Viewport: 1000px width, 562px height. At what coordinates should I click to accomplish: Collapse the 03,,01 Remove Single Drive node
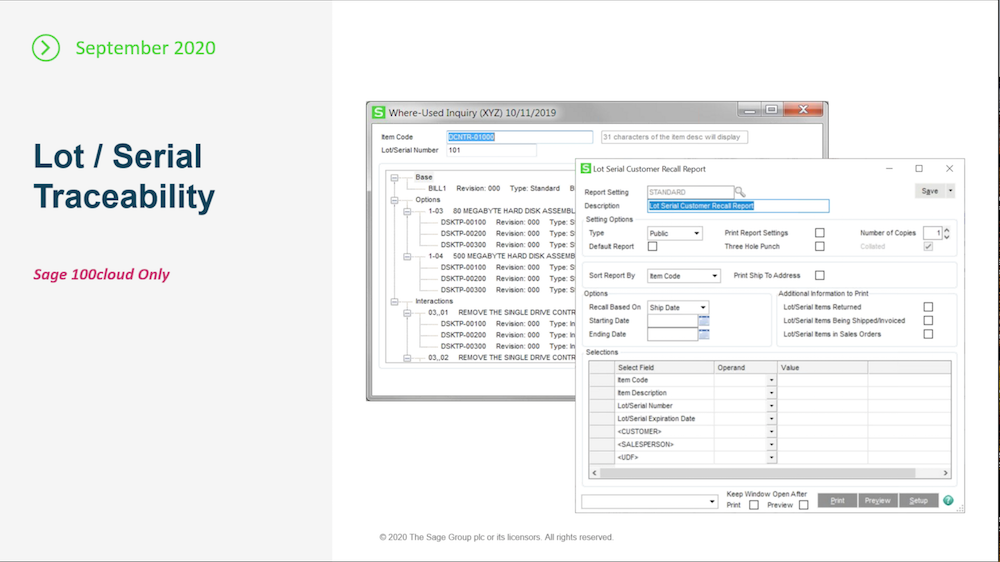407,313
